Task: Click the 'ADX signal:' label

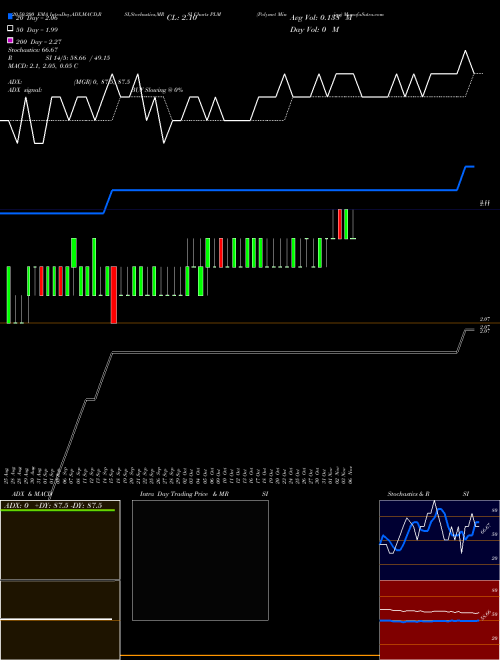Action: pyautogui.click(x=24, y=90)
